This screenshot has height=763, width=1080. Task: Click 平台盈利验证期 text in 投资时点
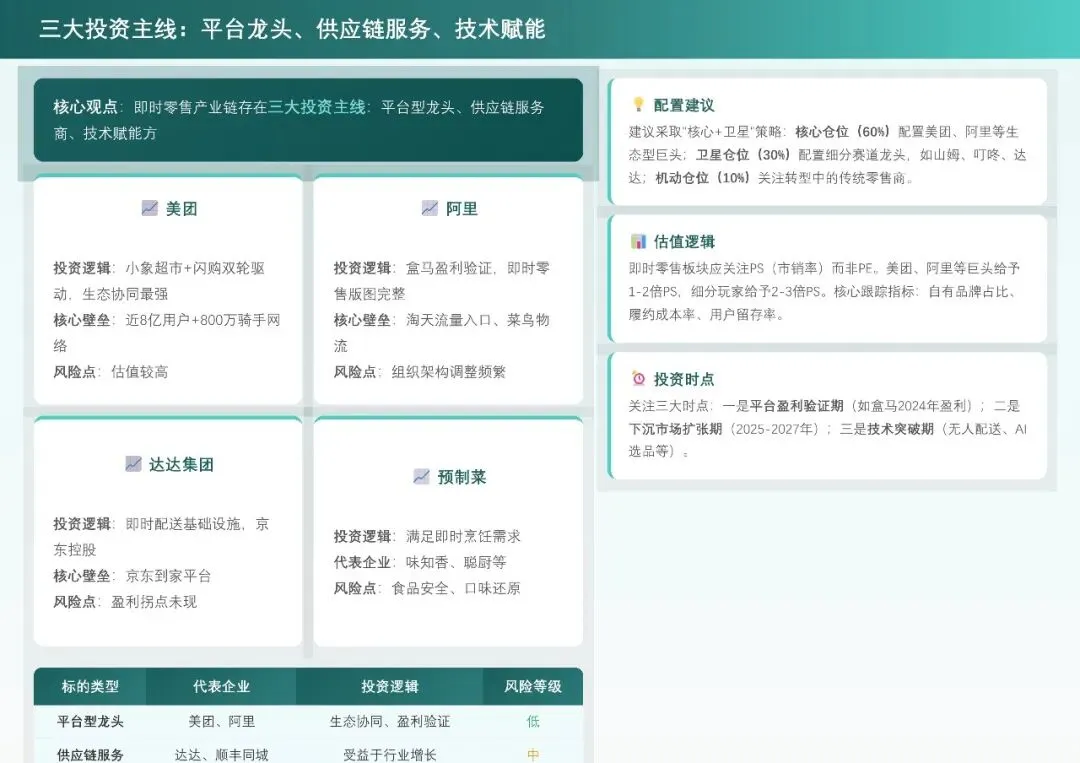click(796, 406)
